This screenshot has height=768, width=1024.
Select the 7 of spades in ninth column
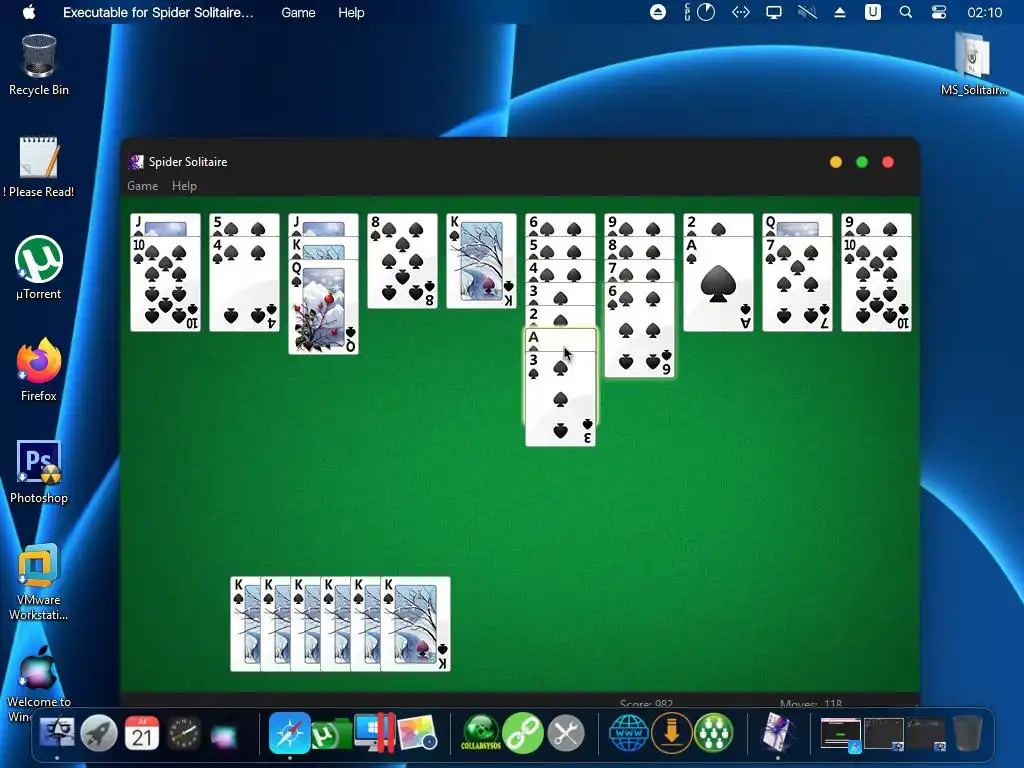[x=797, y=284]
